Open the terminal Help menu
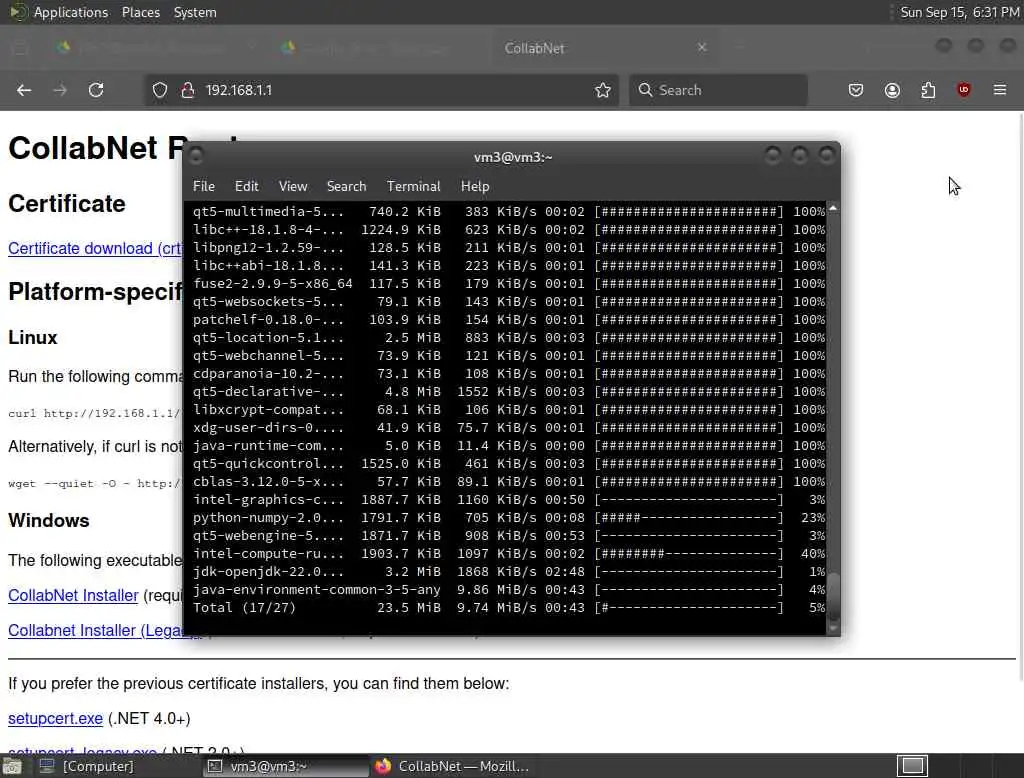The image size is (1024, 778). pyautogui.click(x=475, y=186)
